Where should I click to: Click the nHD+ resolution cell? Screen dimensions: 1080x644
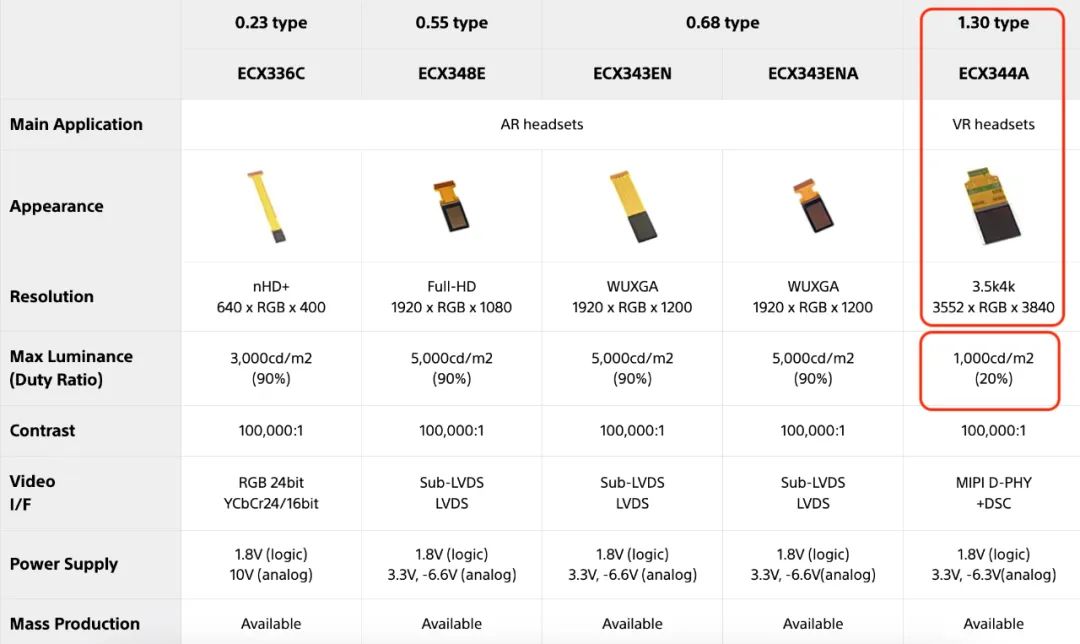click(271, 297)
